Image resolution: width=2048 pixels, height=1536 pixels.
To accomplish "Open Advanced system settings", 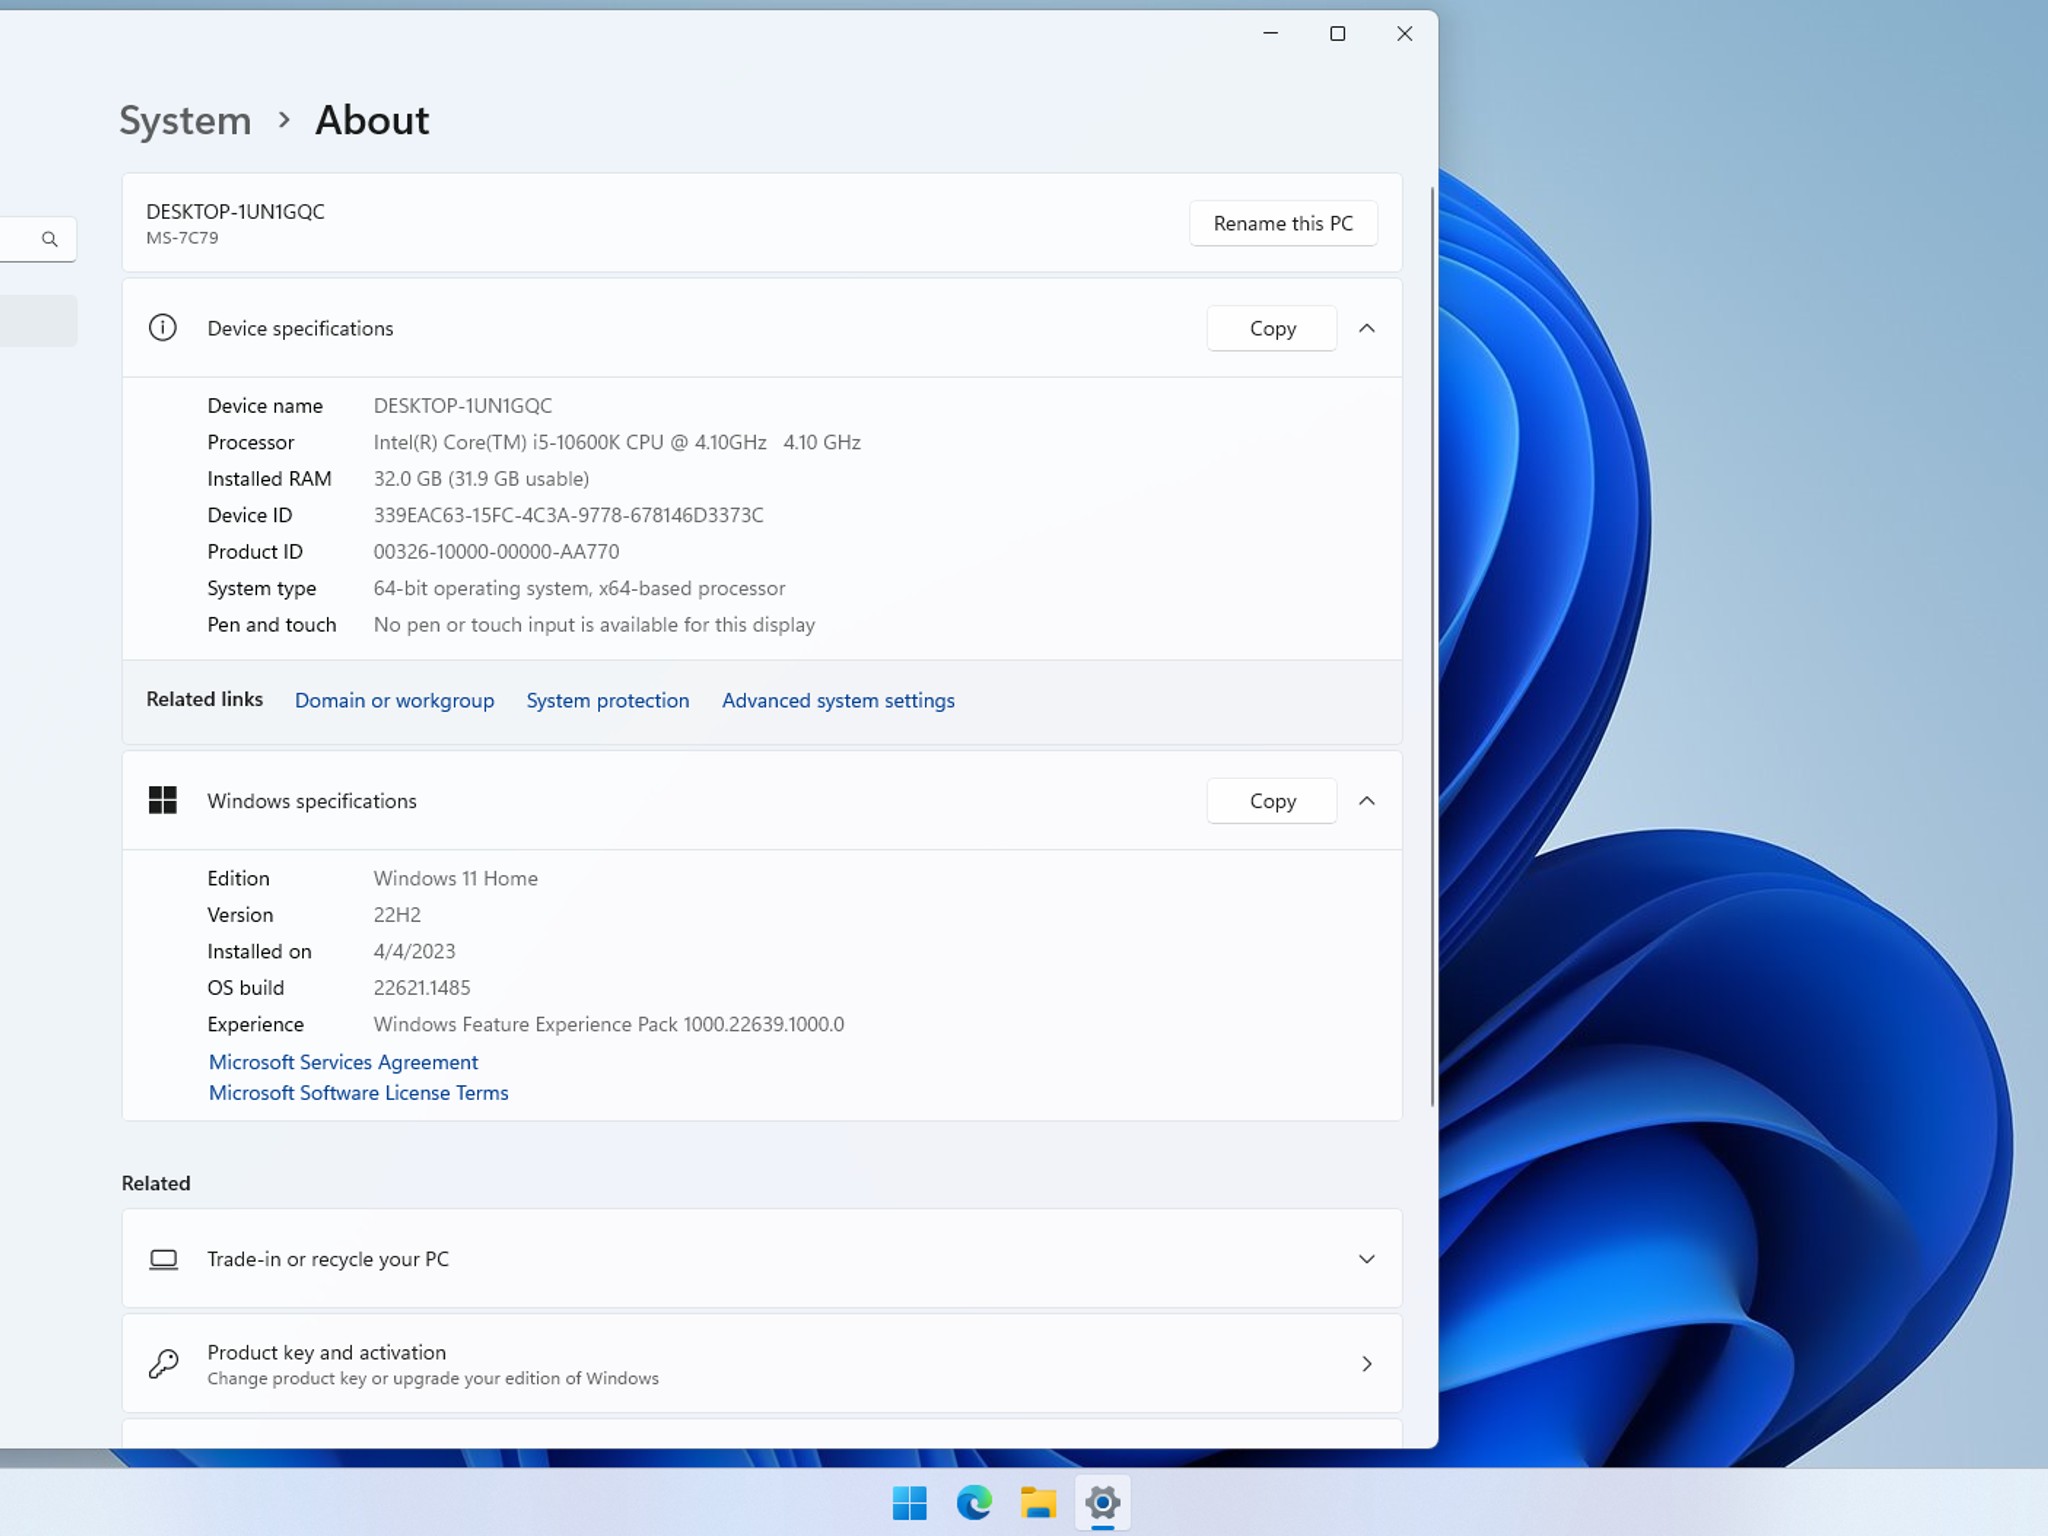I will (x=838, y=700).
